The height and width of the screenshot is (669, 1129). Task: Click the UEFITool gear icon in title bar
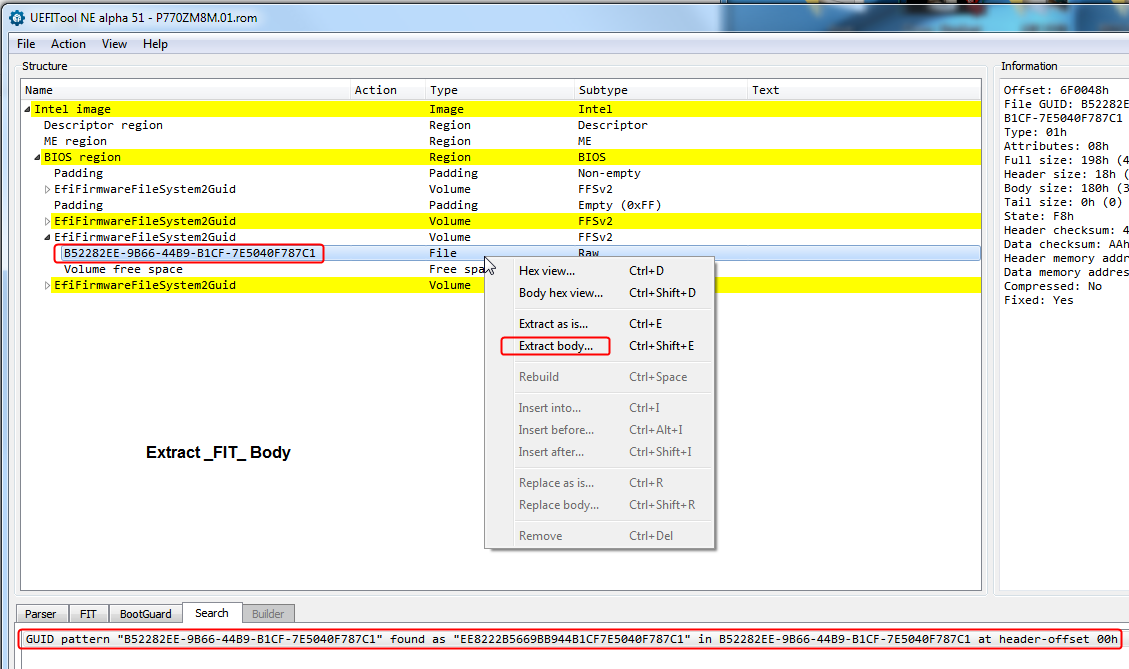[17, 17]
